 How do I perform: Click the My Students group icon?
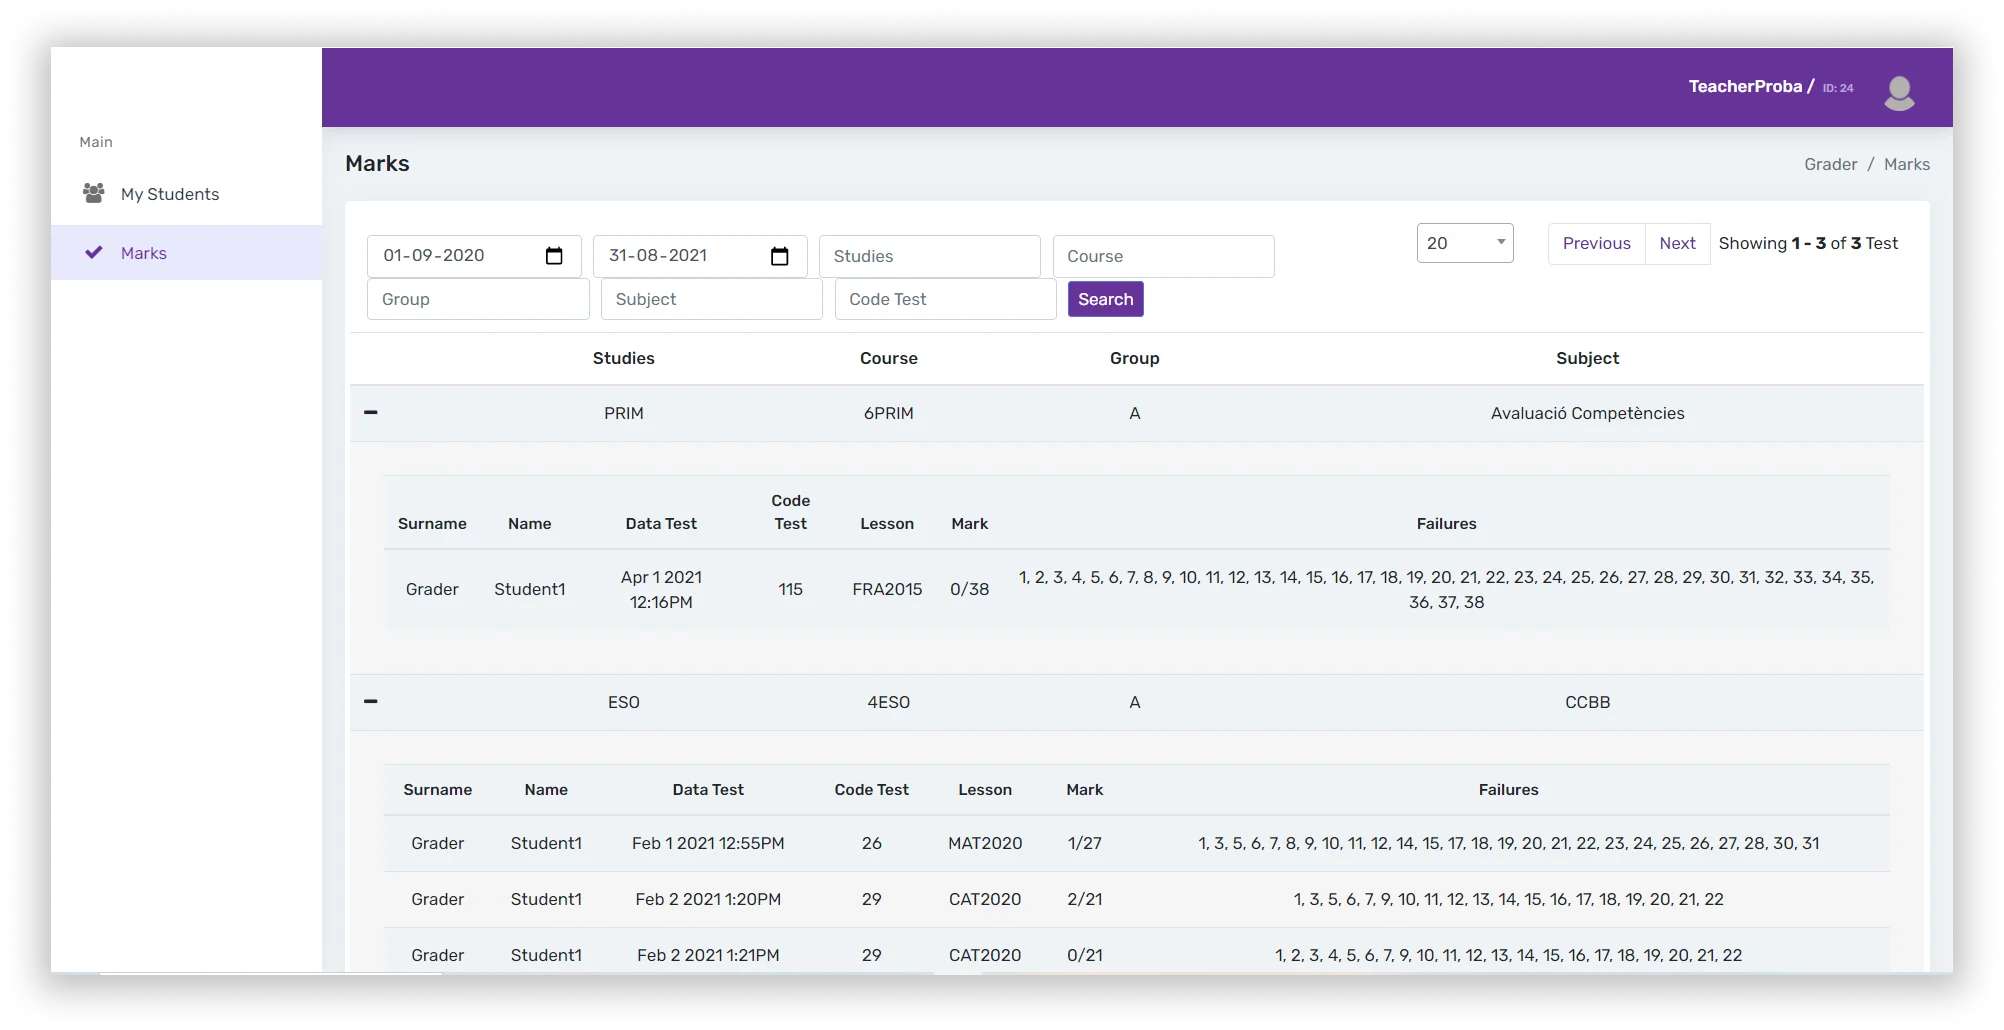[x=94, y=193]
